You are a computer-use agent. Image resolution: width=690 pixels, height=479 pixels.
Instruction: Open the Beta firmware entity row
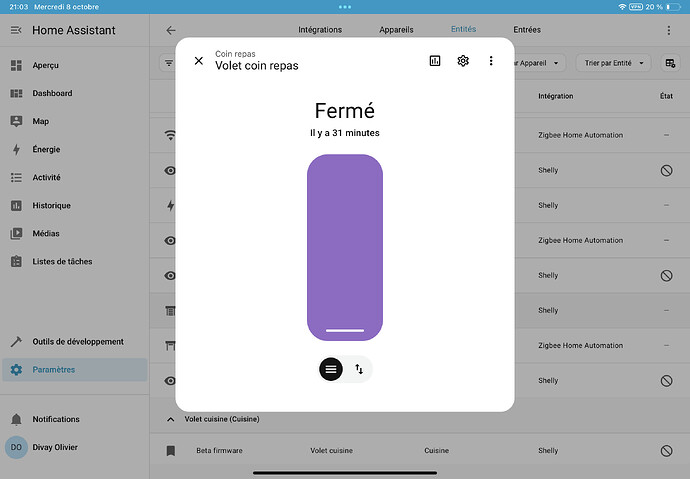point(420,450)
